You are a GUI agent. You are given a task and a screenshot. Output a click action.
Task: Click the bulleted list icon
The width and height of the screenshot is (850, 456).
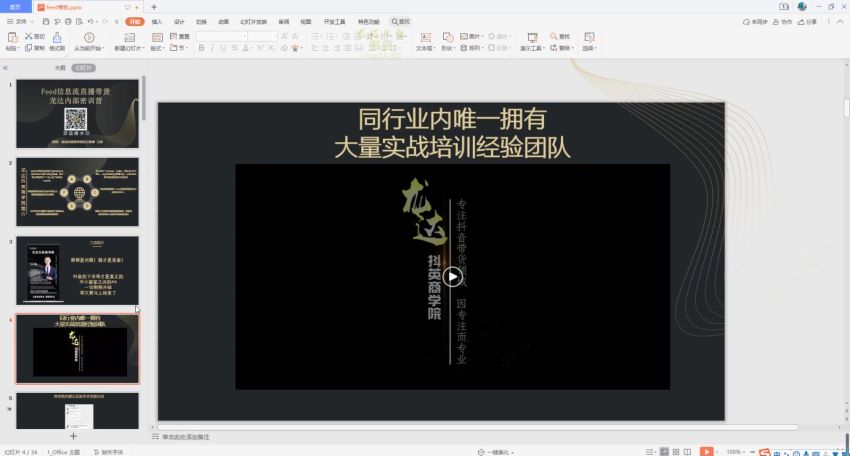pyautogui.click(x=315, y=36)
